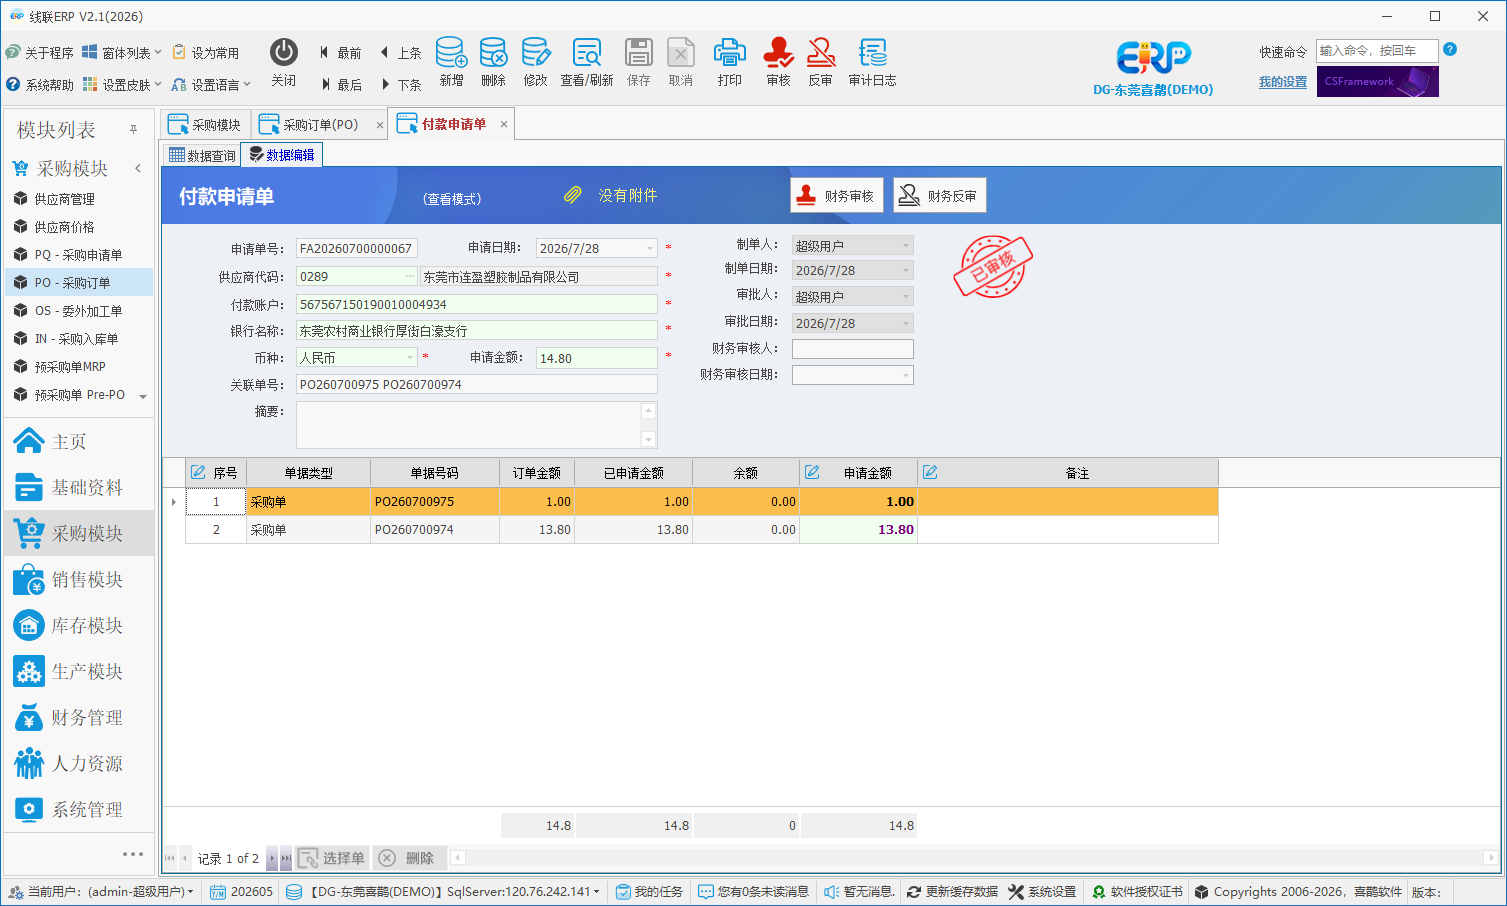The height and width of the screenshot is (906, 1507).
Task: Open the 系统管理 sidebar module
Action: [80, 809]
